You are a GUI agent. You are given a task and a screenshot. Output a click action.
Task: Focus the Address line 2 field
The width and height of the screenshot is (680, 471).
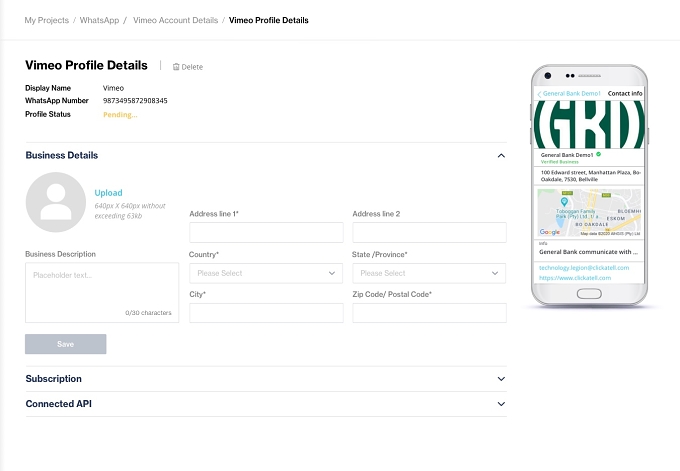point(429,232)
